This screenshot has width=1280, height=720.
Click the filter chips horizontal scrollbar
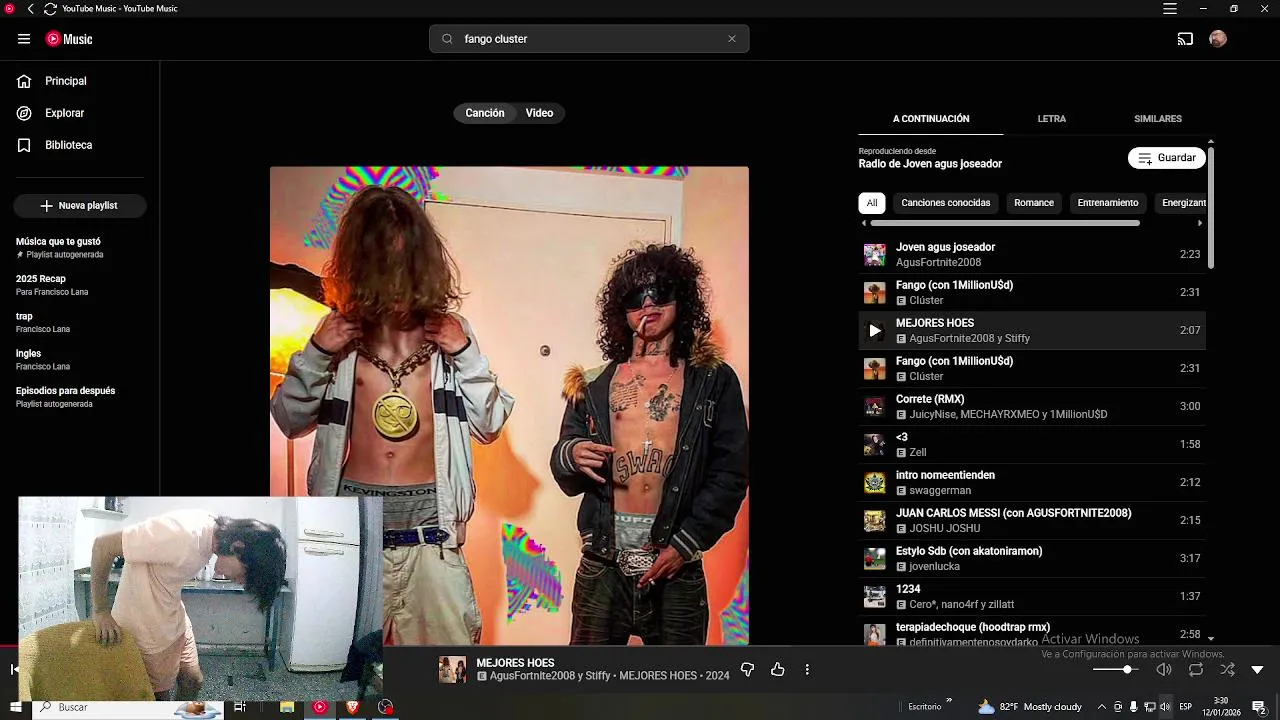point(1005,223)
